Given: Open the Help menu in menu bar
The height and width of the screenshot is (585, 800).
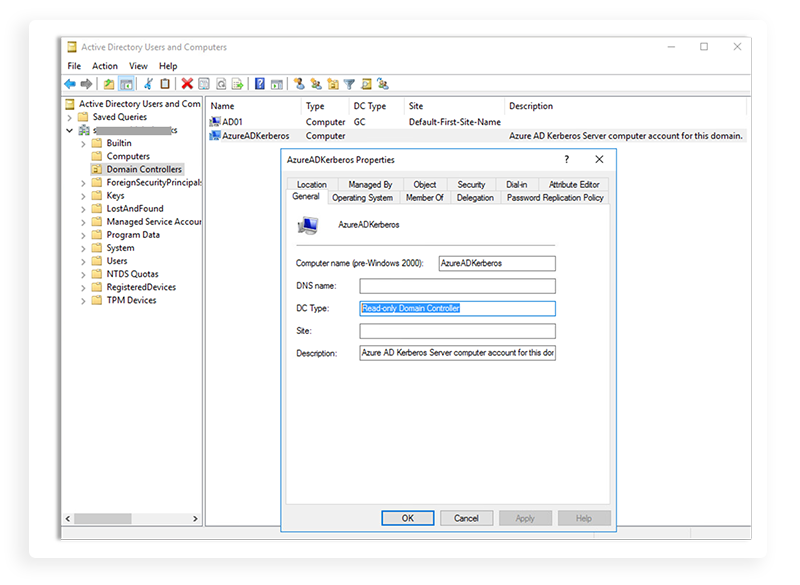Looking at the screenshot, I should [x=168, y=66].
